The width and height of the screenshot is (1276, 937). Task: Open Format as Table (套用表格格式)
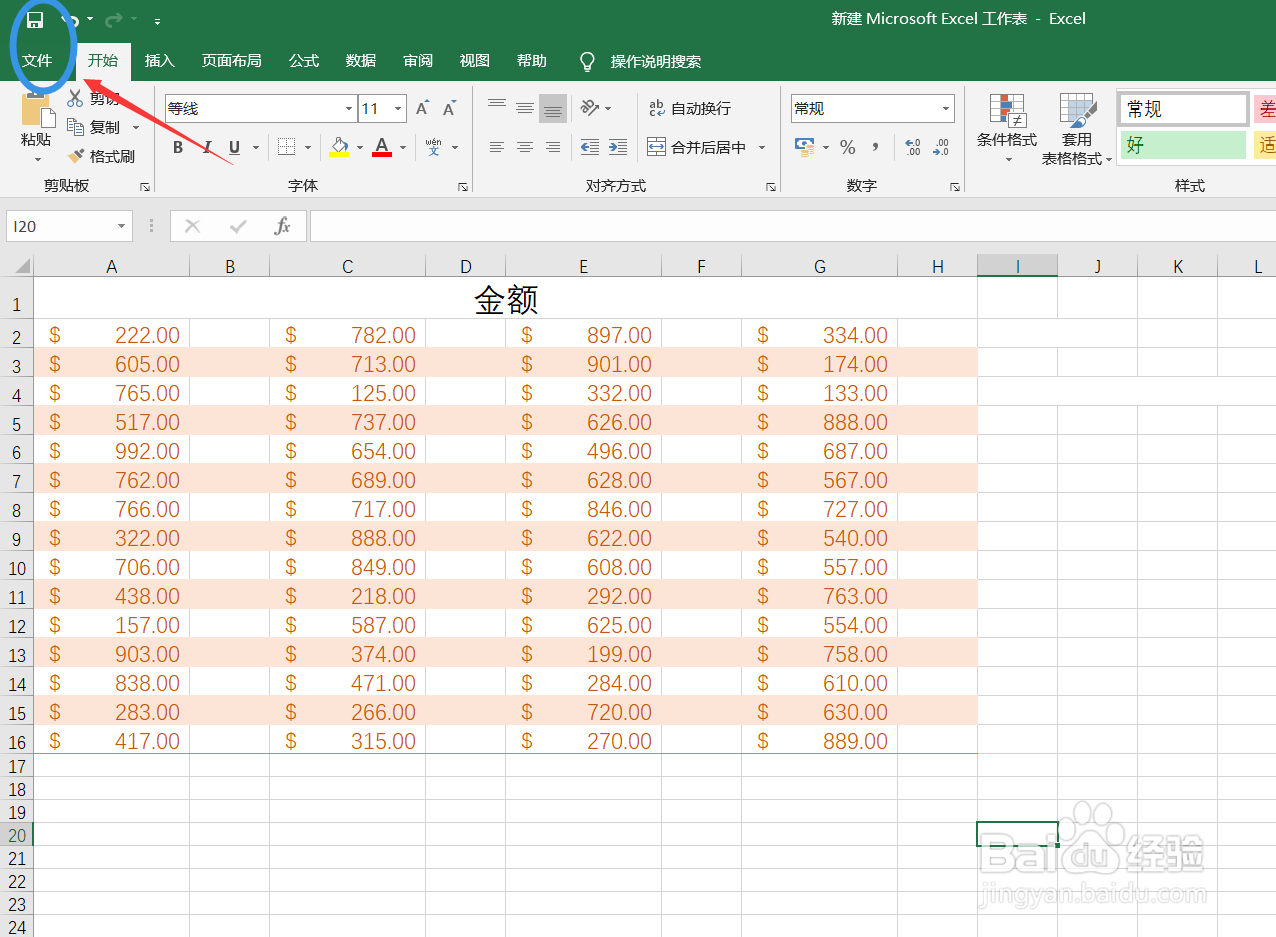(1077, 129)
